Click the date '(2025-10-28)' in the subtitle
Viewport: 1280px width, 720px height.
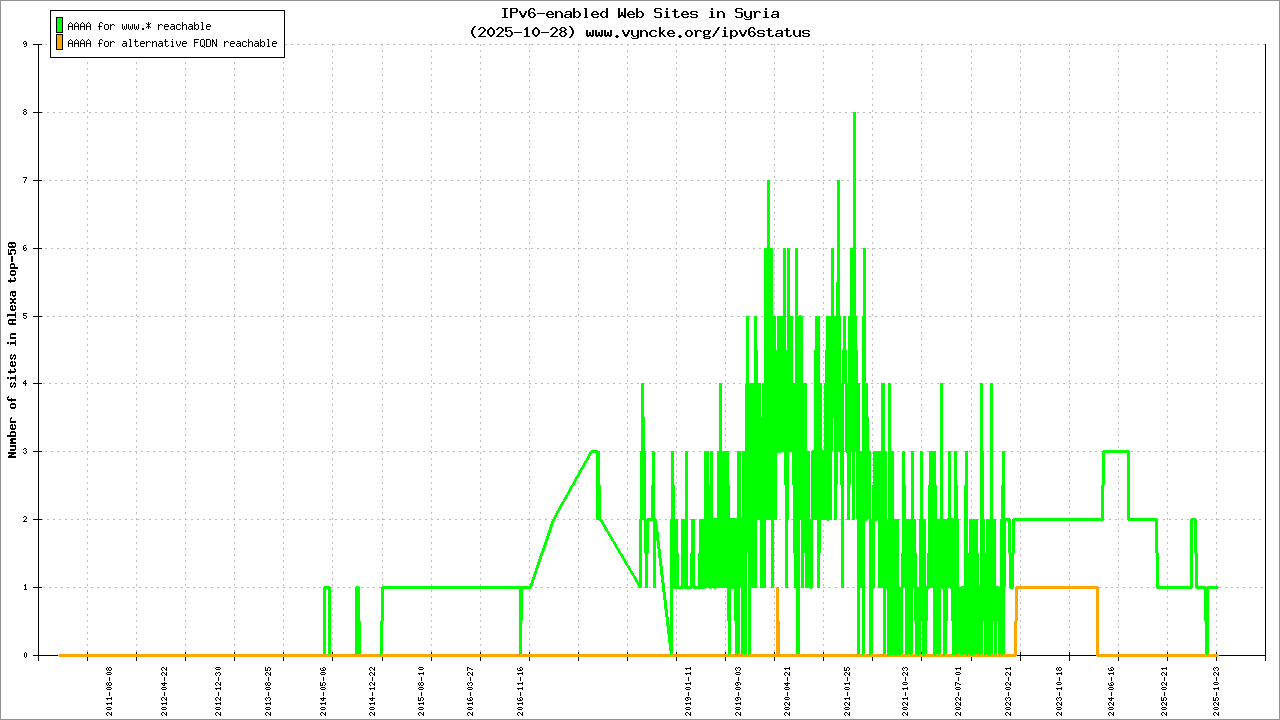pos(522,32)
